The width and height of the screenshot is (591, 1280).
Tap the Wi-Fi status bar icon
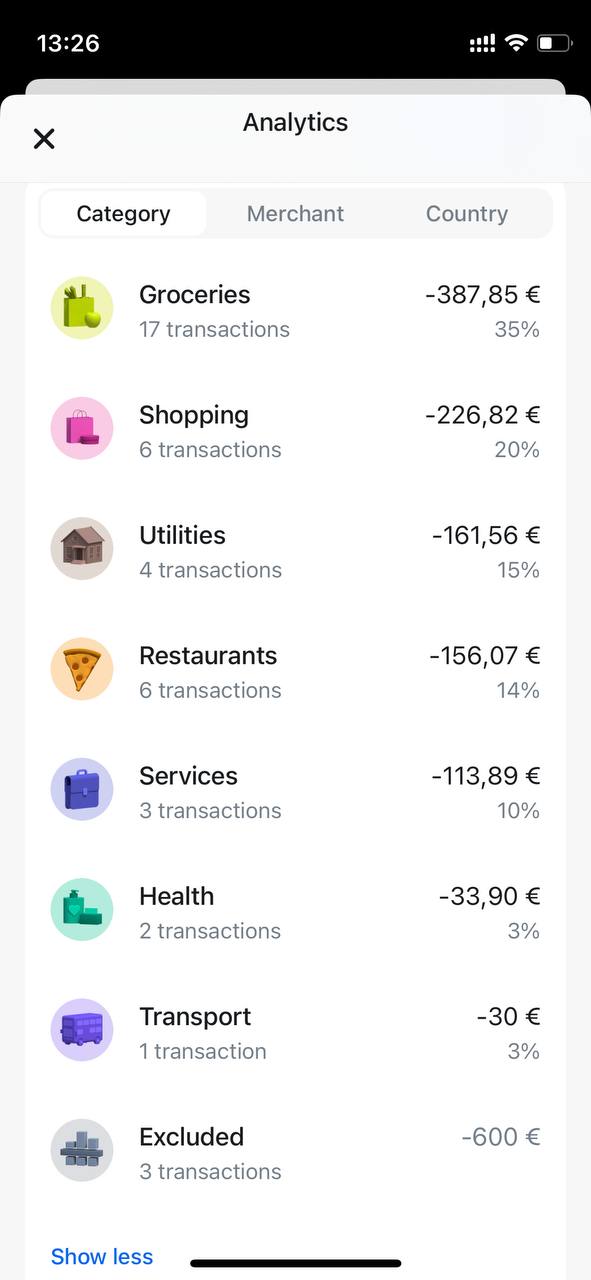coord(516,43)
